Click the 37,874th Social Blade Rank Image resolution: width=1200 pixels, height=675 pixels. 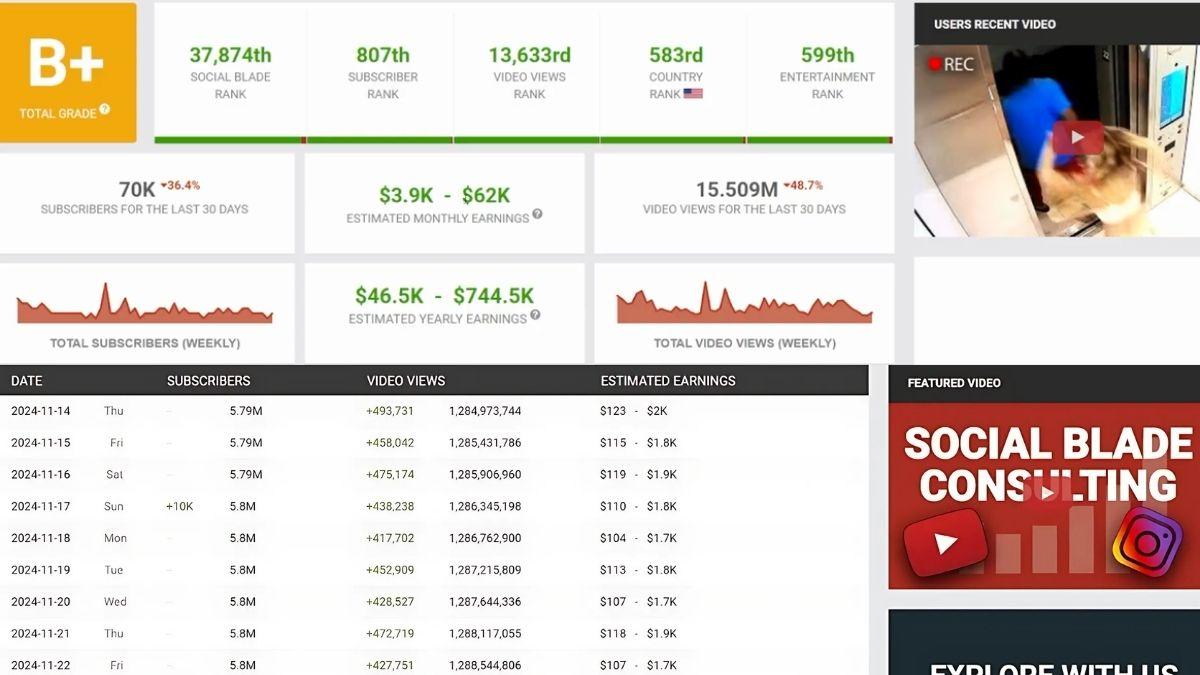[x=230, y=55]
